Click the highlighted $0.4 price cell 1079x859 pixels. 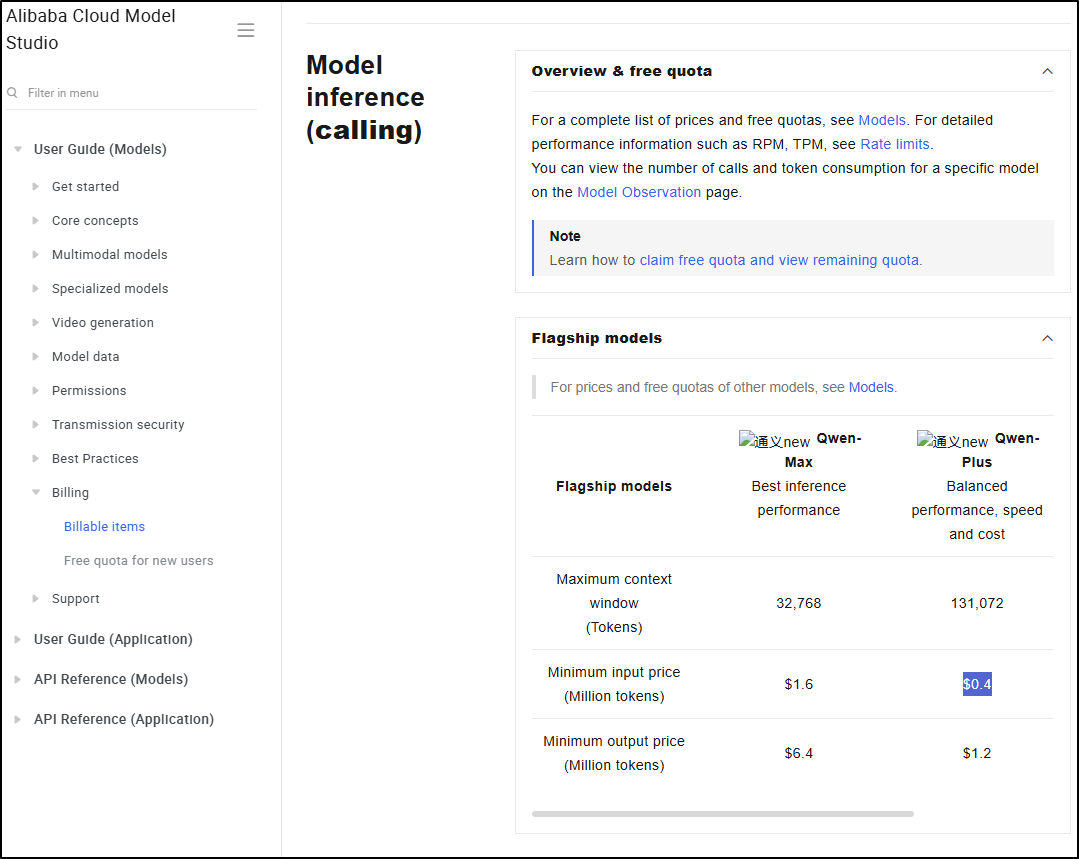point(977,684)
